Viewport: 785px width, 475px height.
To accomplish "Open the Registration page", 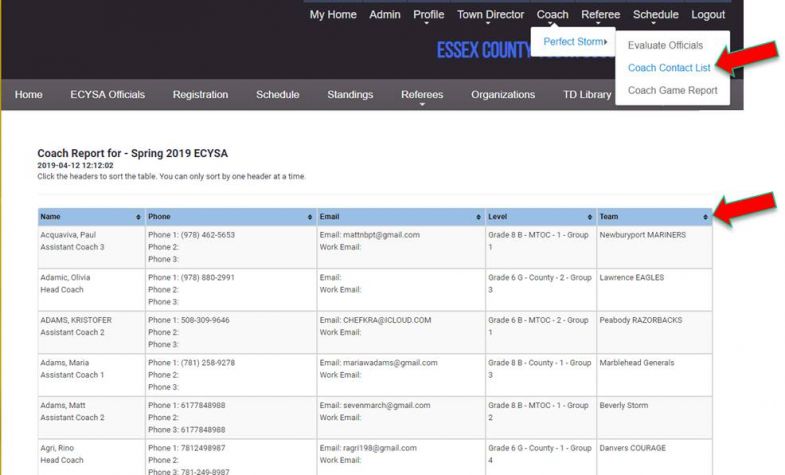I will pos(200,94).
